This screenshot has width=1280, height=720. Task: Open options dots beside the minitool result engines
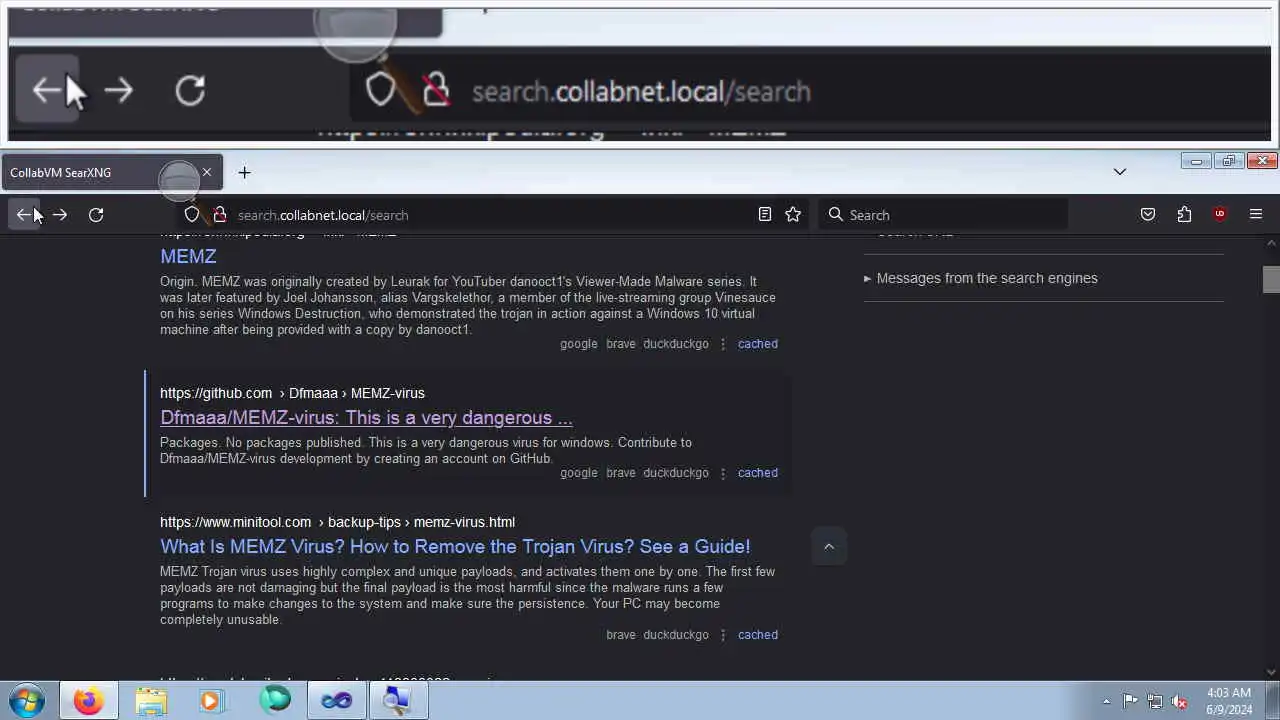[x=723, y=635]
